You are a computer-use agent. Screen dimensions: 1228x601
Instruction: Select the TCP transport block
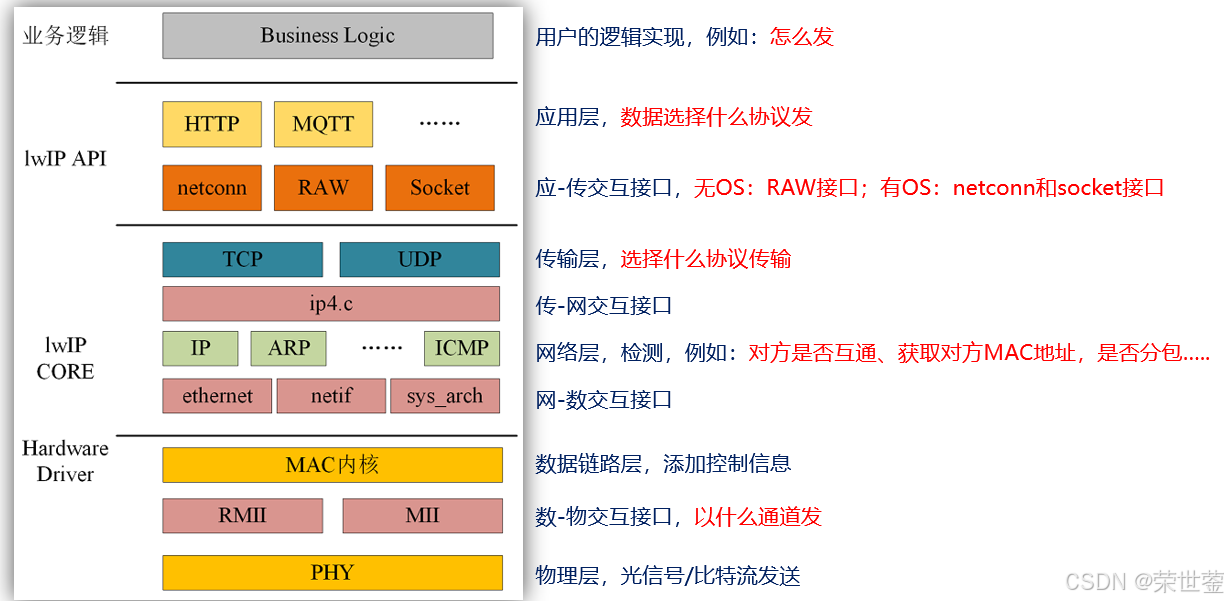pos(243,259)
